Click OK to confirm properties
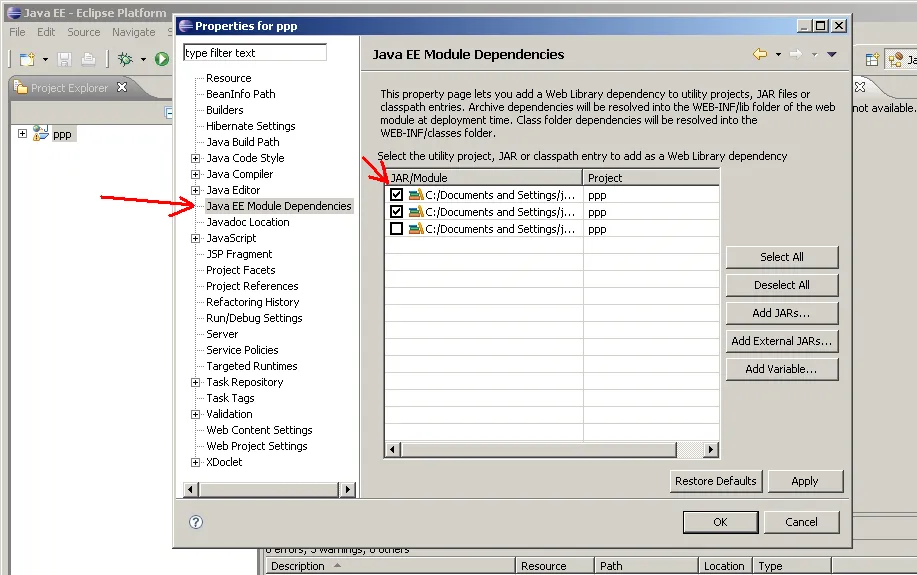917x575 pixels. click(x=720, y=522)
